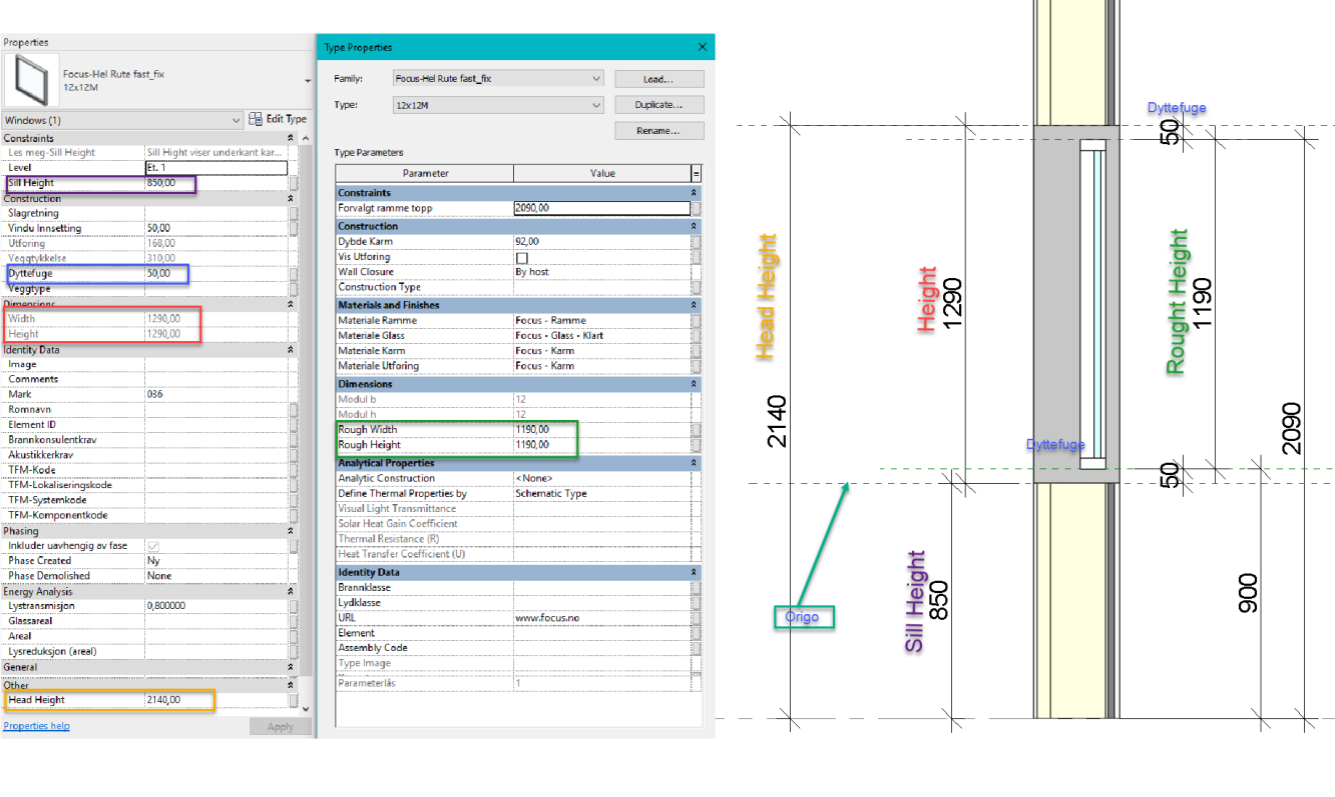Viewport: 1335px width, 797px height.
Task: Click the Forvalgt ramme topp associate parameter button
Action: point(696,208)
